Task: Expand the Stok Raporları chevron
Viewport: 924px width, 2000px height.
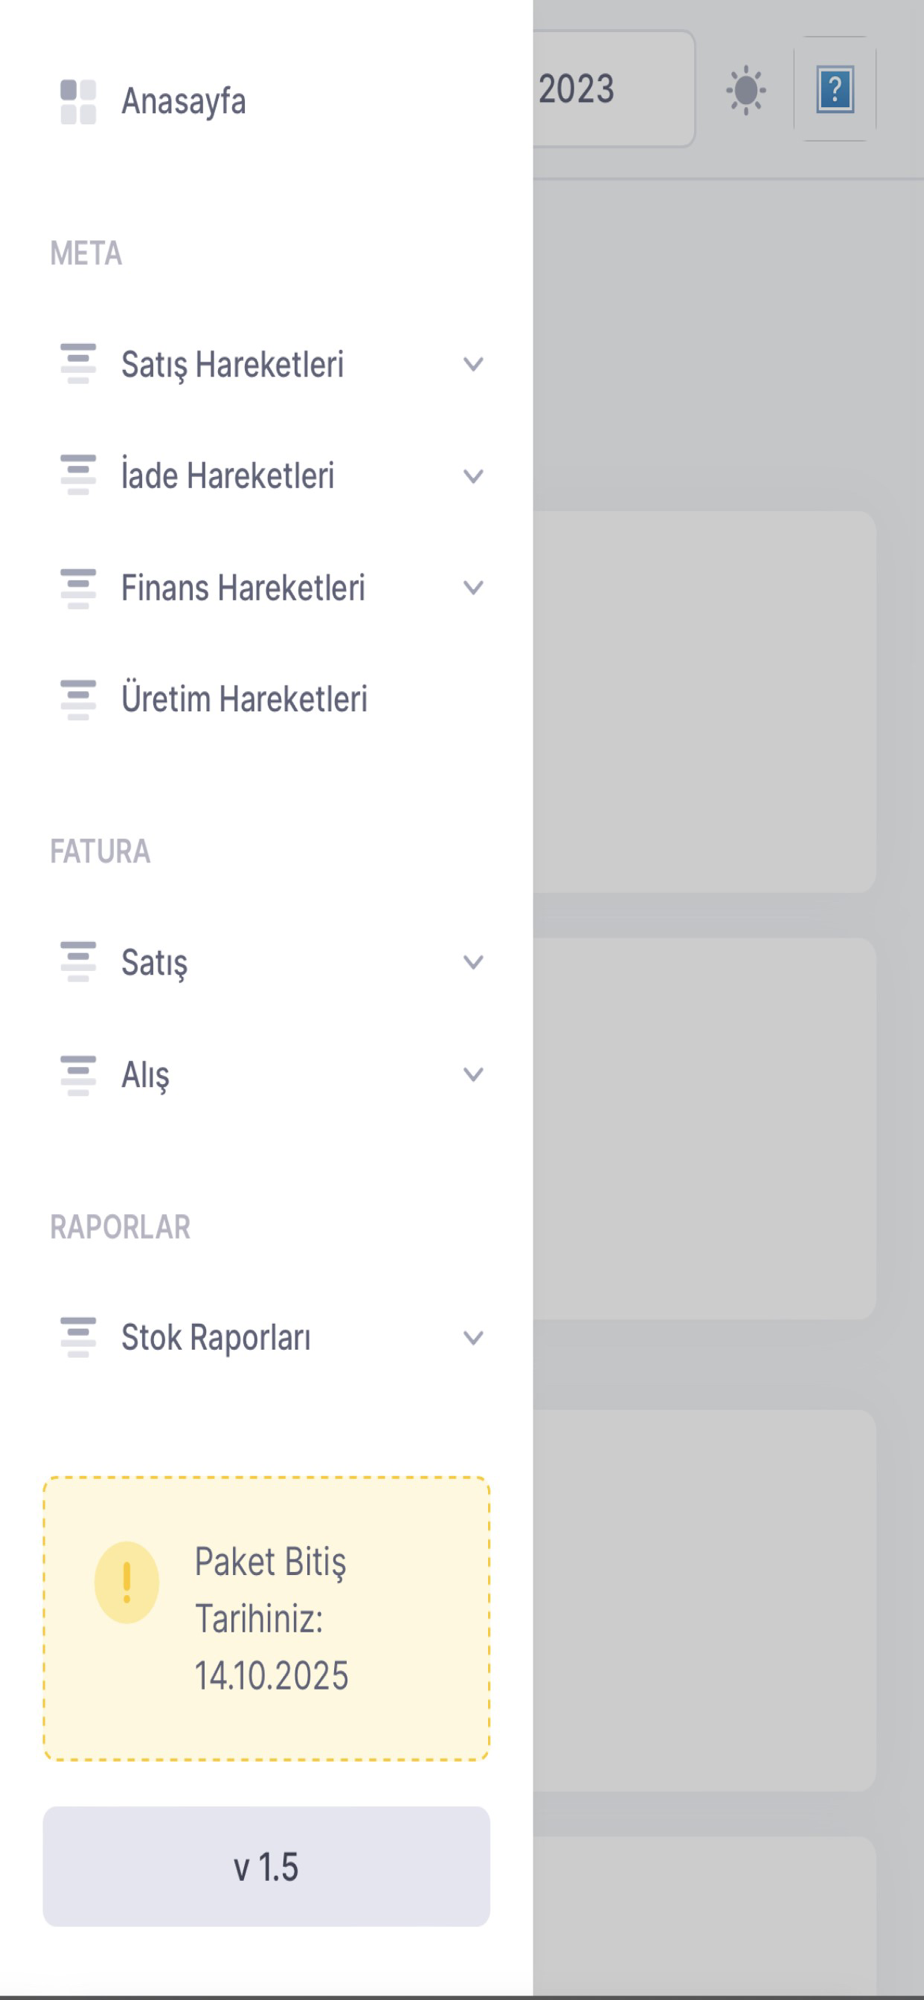Action: pos(473,1338)
